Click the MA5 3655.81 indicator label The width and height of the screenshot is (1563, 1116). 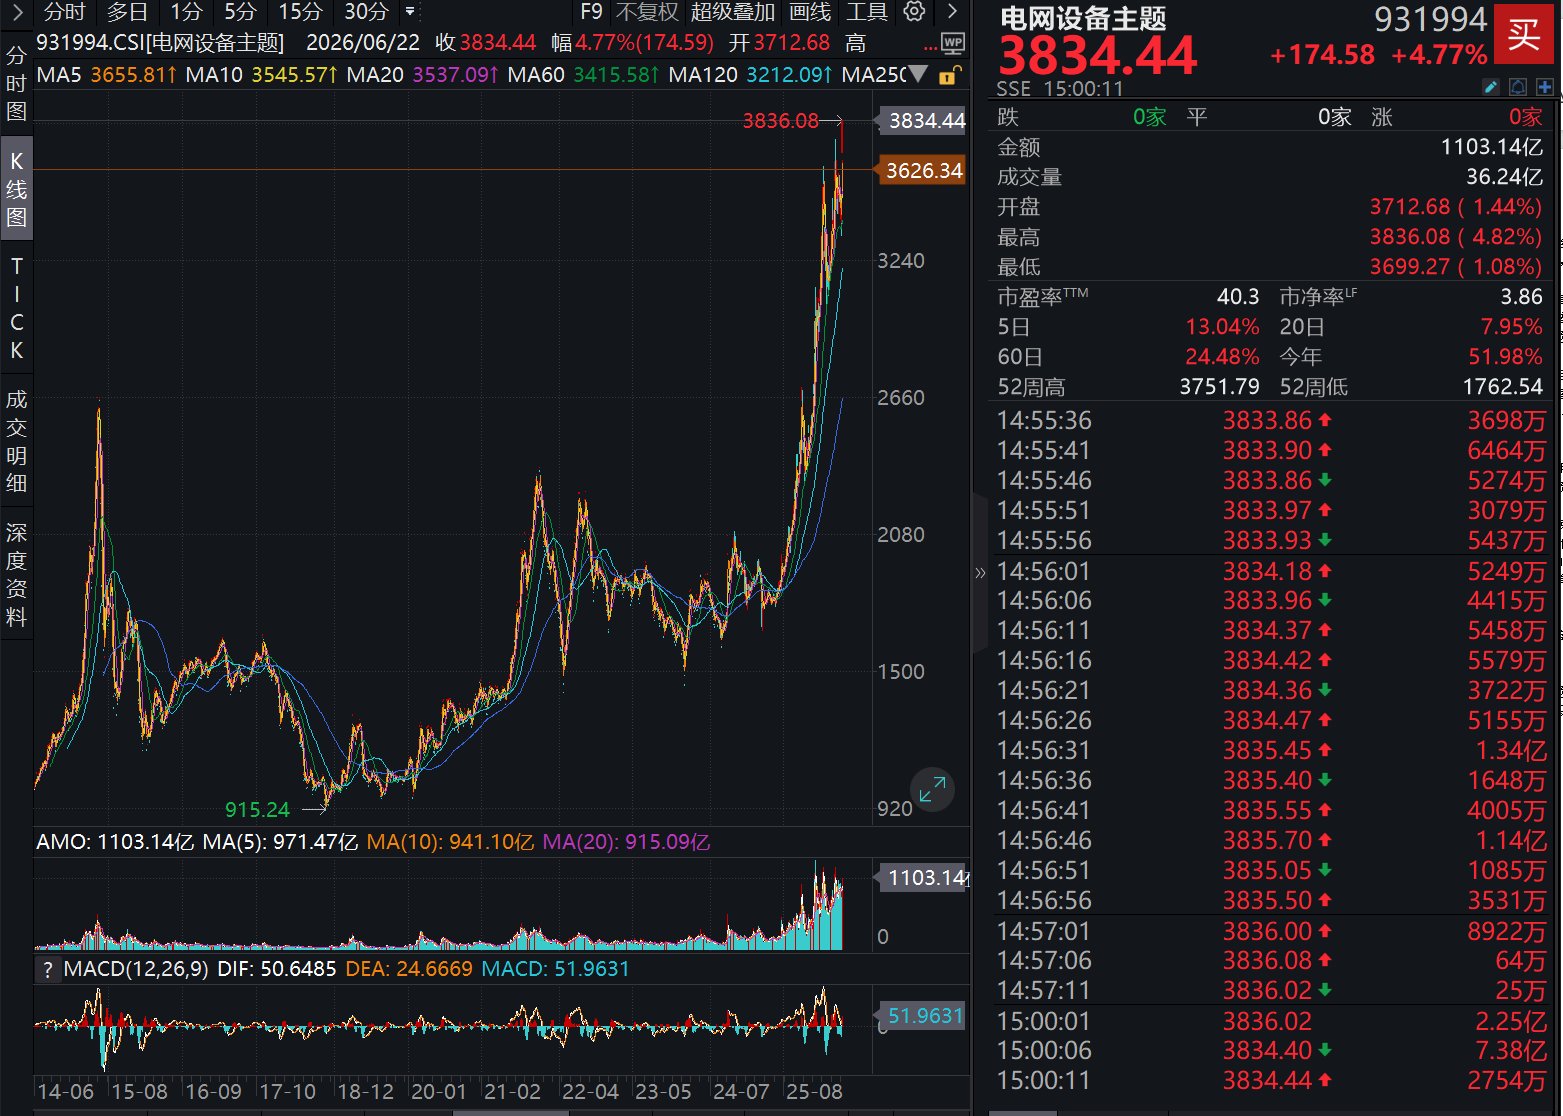click(107, 75)
